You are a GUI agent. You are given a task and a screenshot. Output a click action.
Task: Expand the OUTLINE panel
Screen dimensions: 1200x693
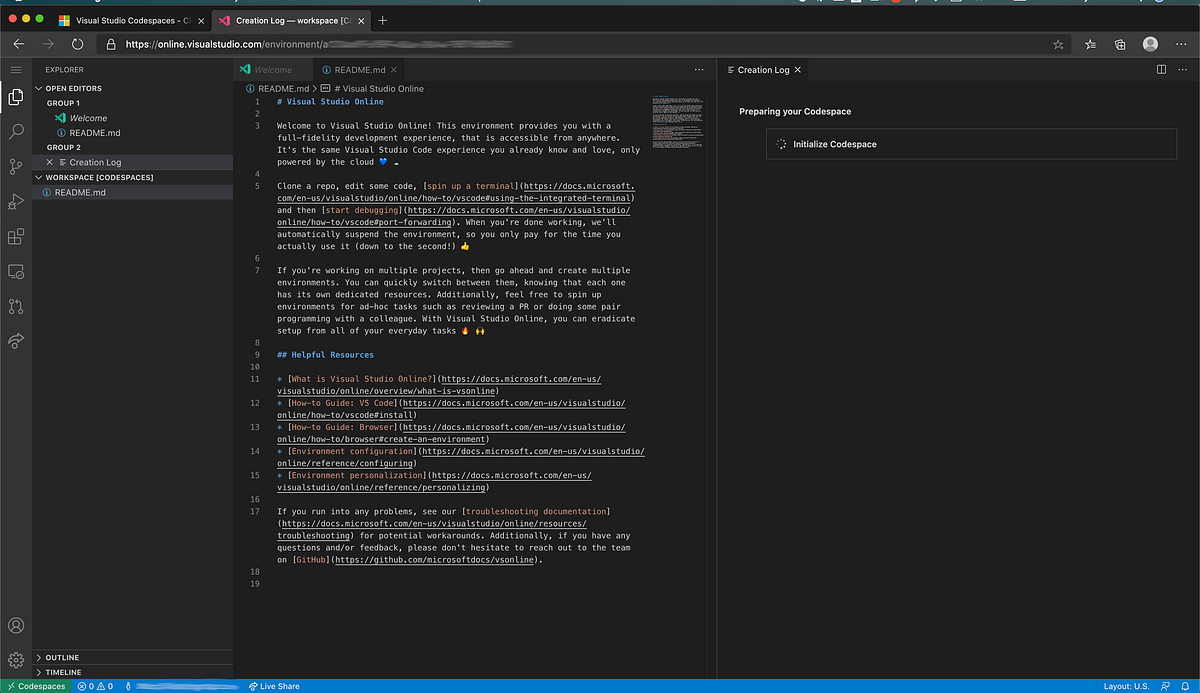click(60, 657)
